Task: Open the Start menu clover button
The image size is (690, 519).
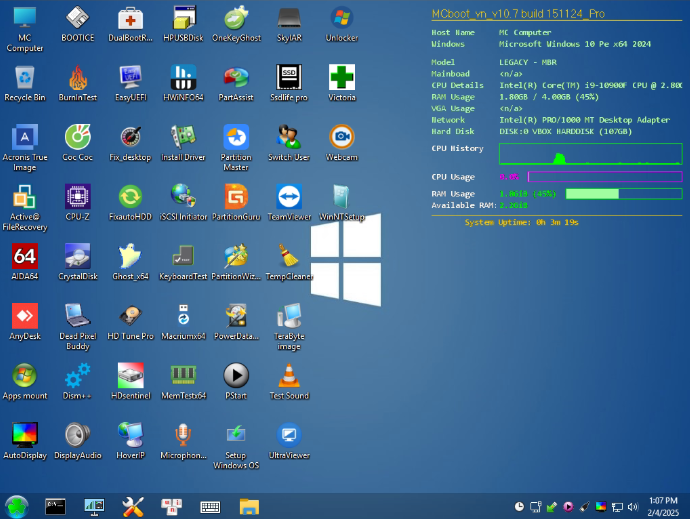Action: (17, 507)
